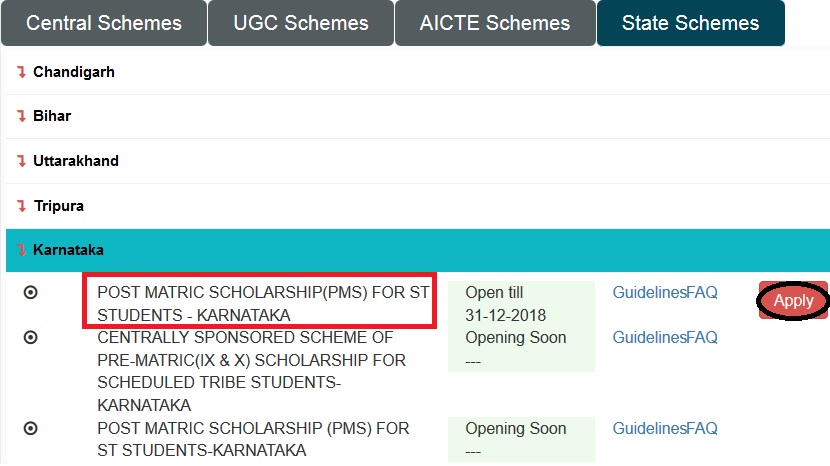Expand the Chandigarh state section
This screenshot has width=830, height=466.
(74, 72)
